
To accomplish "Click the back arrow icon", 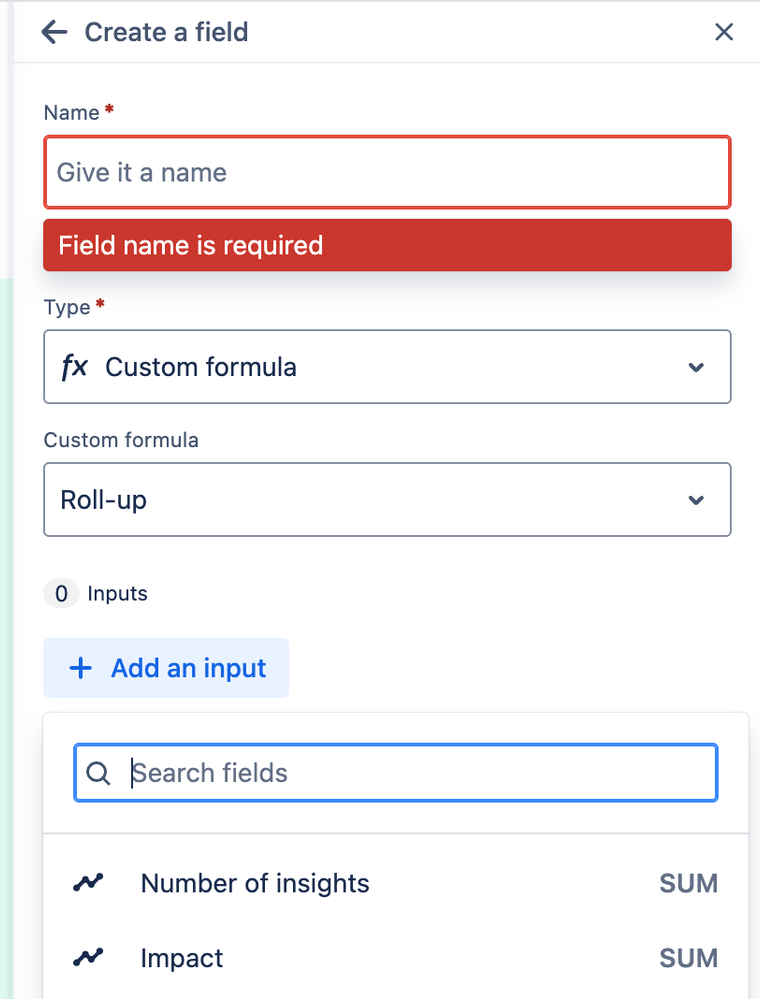I will [x=54, y=32].
